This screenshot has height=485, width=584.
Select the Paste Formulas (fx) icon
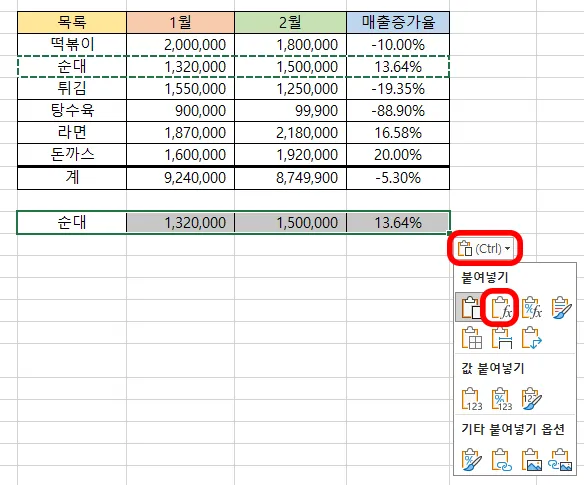coord(501,308)
